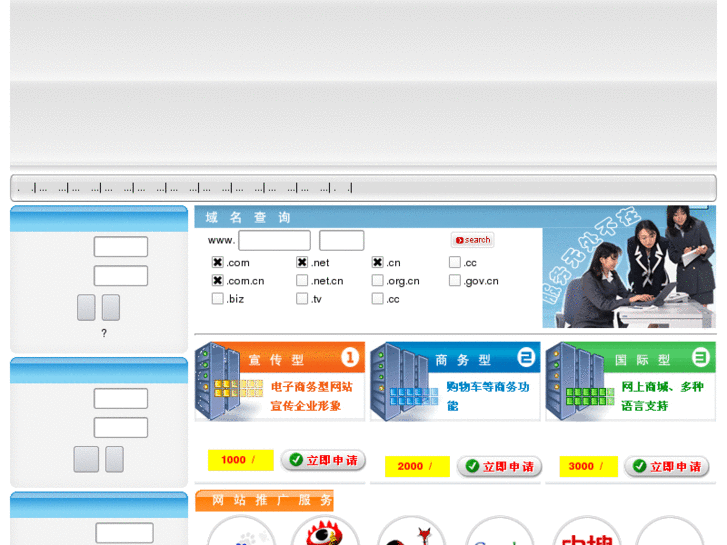Click the server icon on 国际型 banner
The height and width of the screenshot is (545, 727).
[574, 381]
